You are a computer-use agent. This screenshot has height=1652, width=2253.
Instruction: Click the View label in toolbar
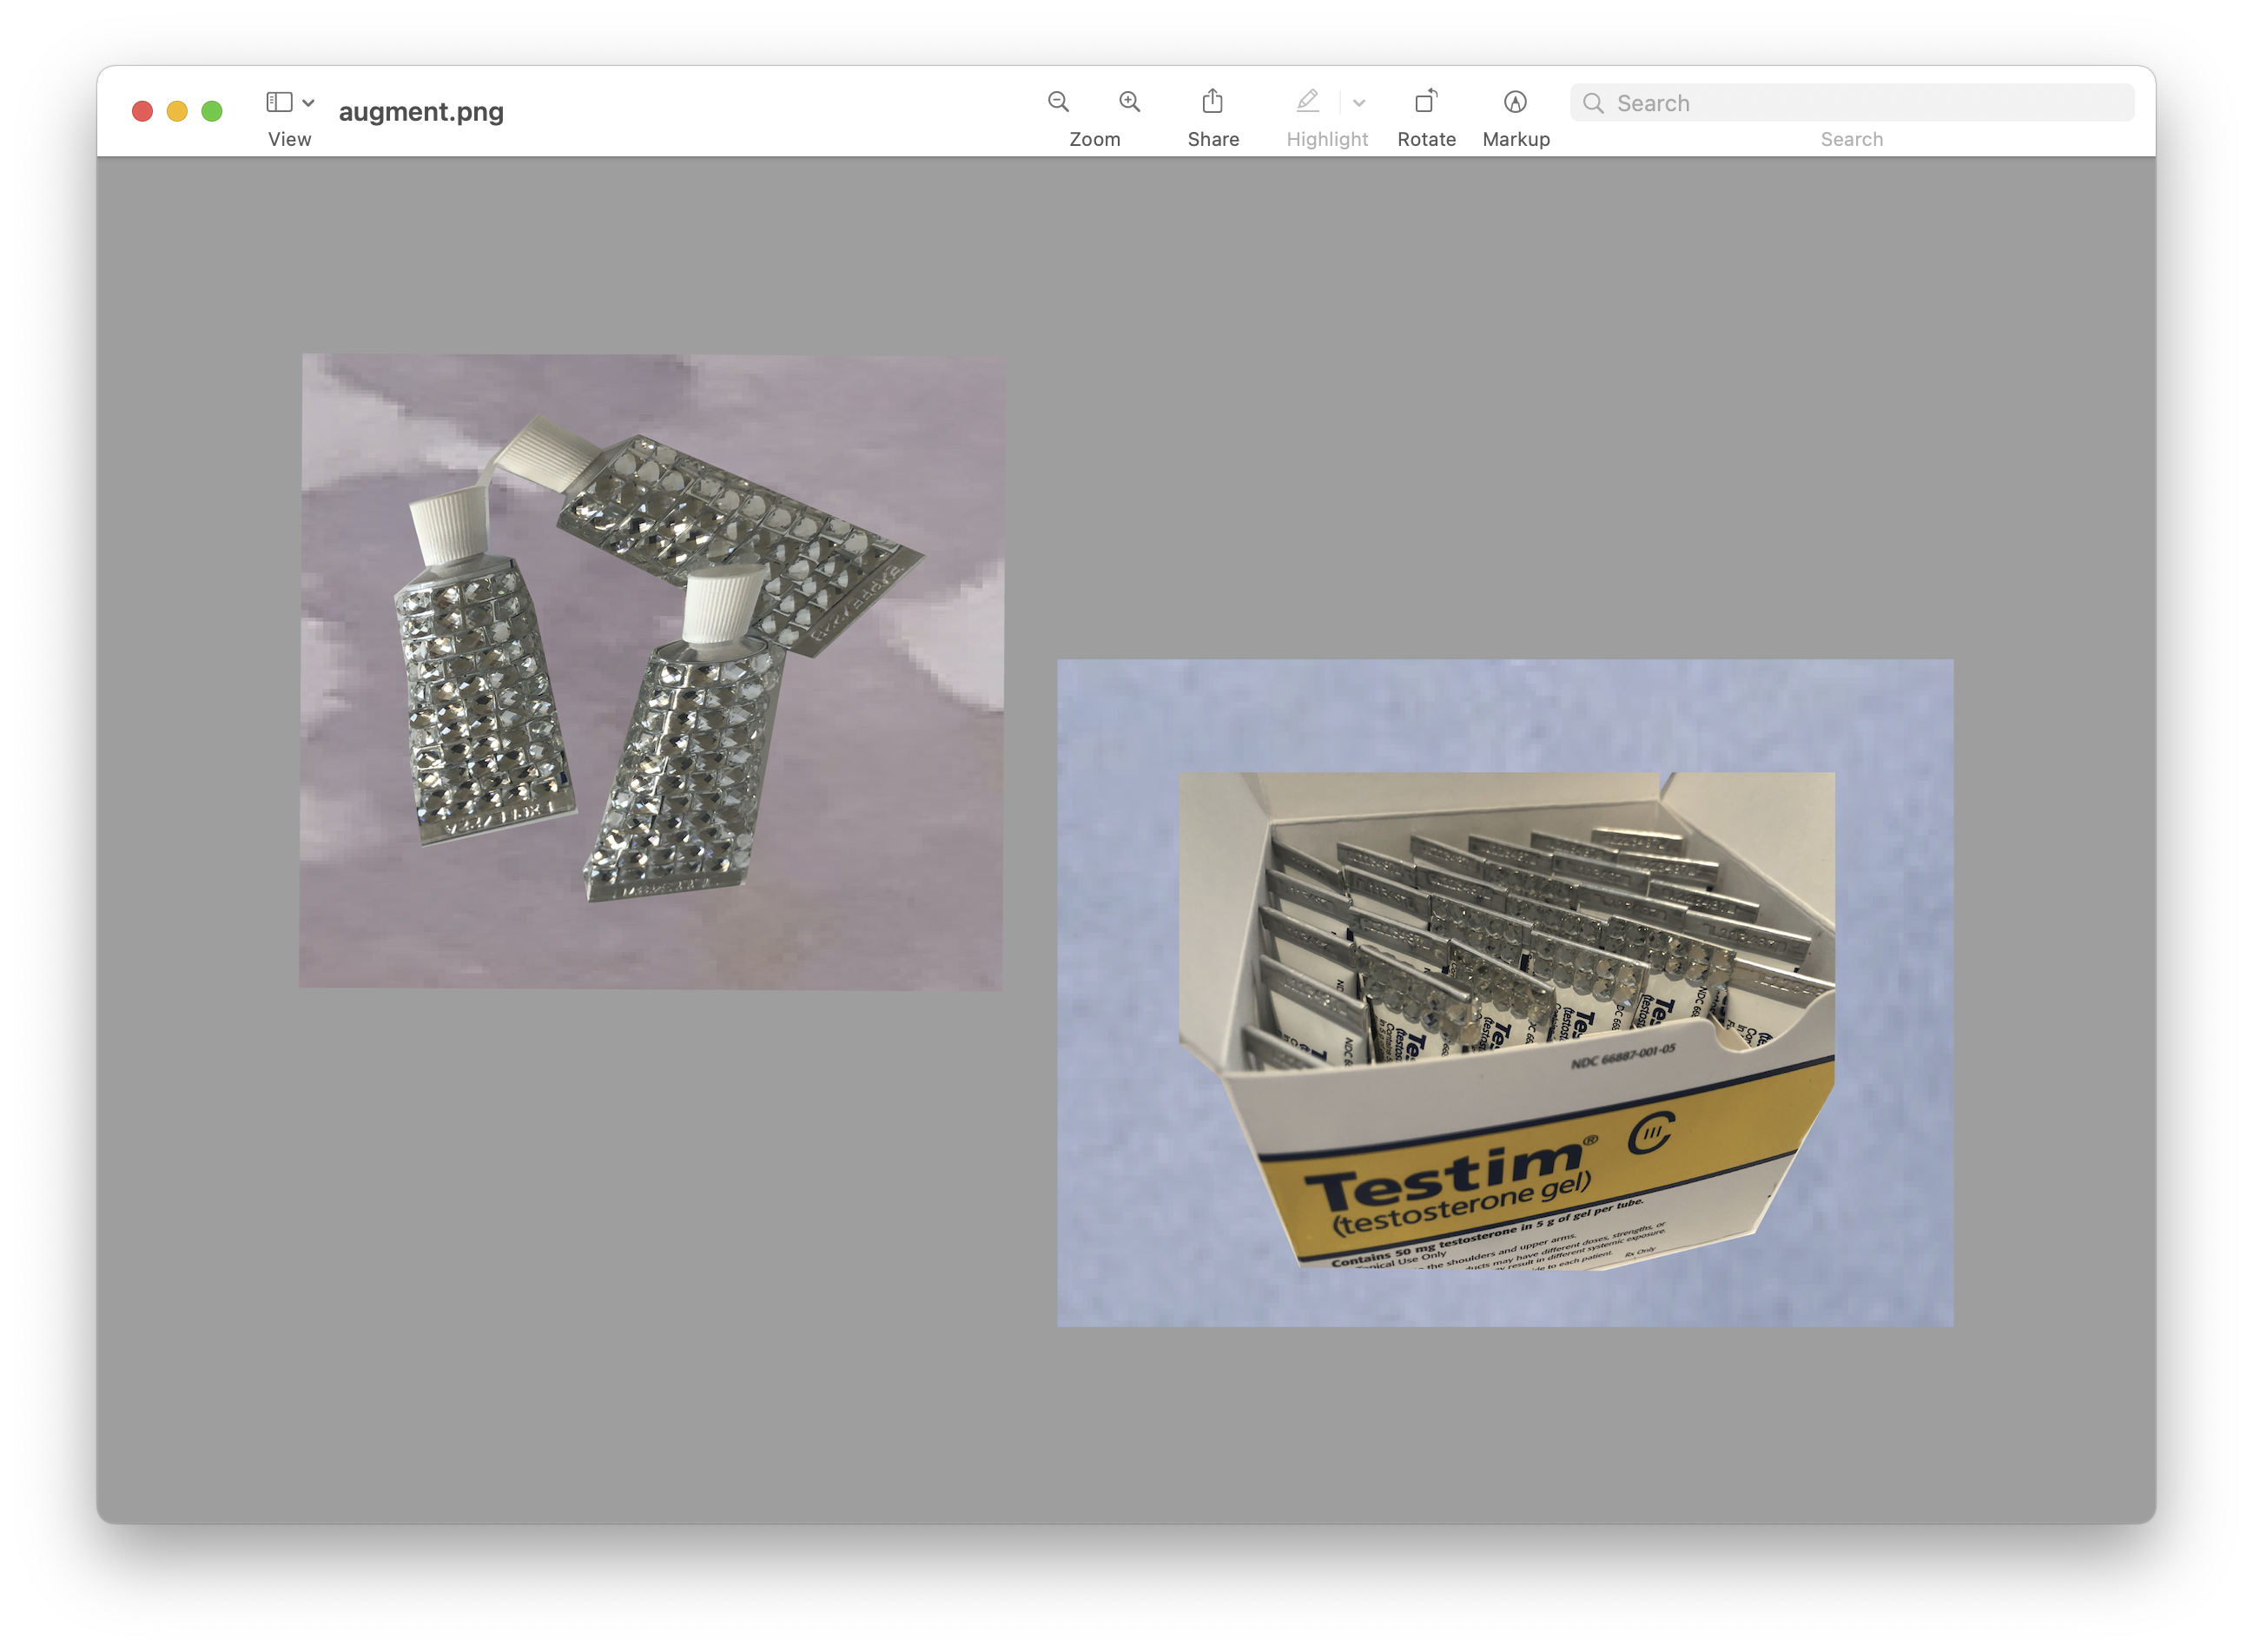289,139
